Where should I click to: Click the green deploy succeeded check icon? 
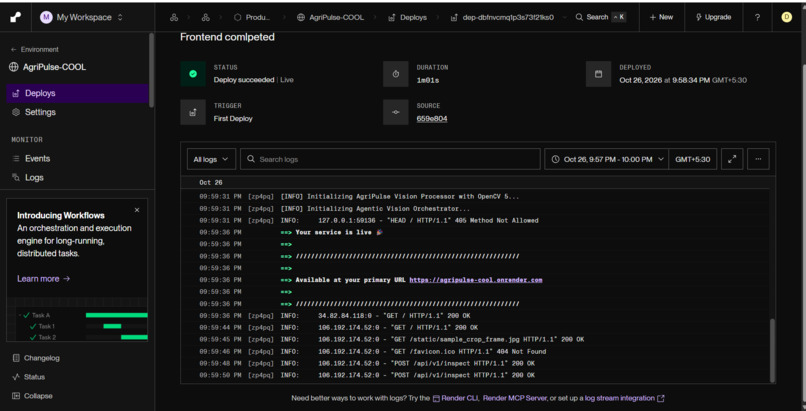point(193,74)
